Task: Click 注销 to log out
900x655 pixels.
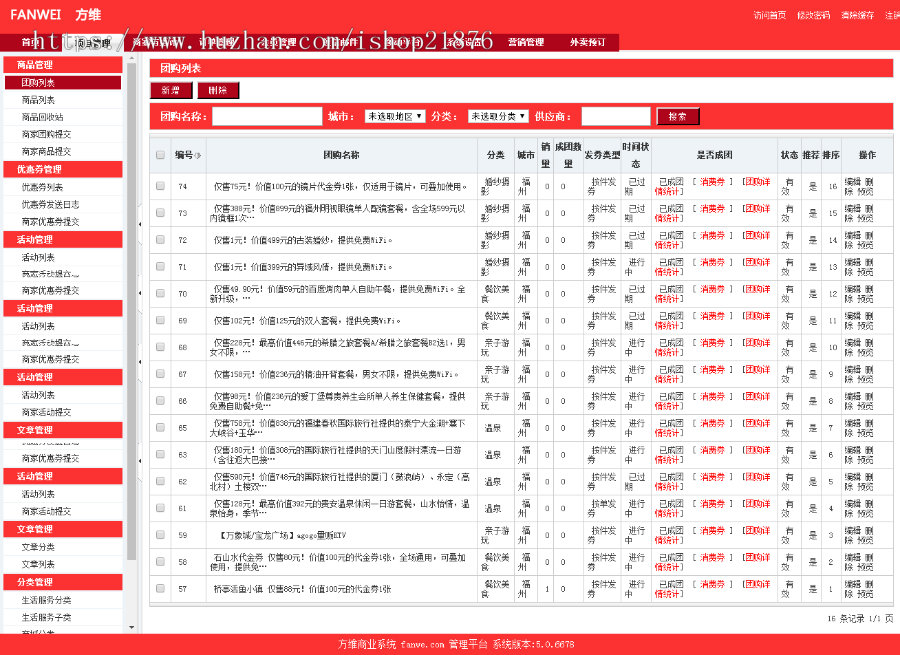Action: [x=892, y=16]
